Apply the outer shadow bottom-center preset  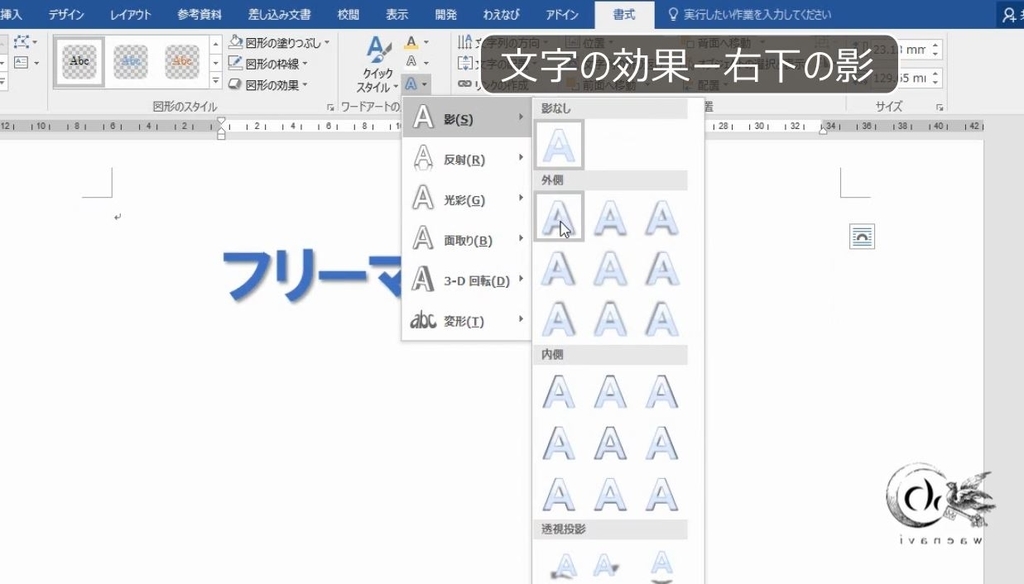tap(611, 217)
